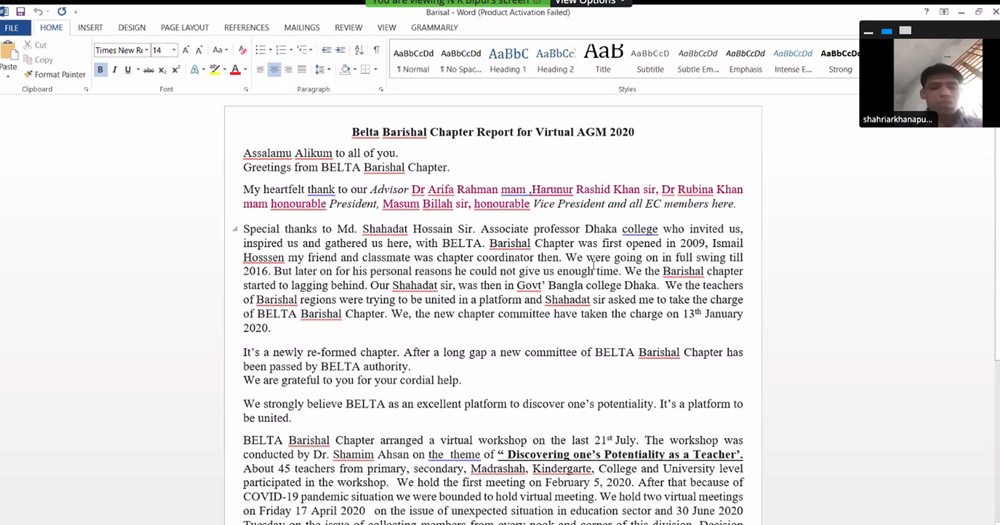Undo the last action in the quick-access toolbar
This screenshot has height=525, width=1000.
[x=38, y=11]
